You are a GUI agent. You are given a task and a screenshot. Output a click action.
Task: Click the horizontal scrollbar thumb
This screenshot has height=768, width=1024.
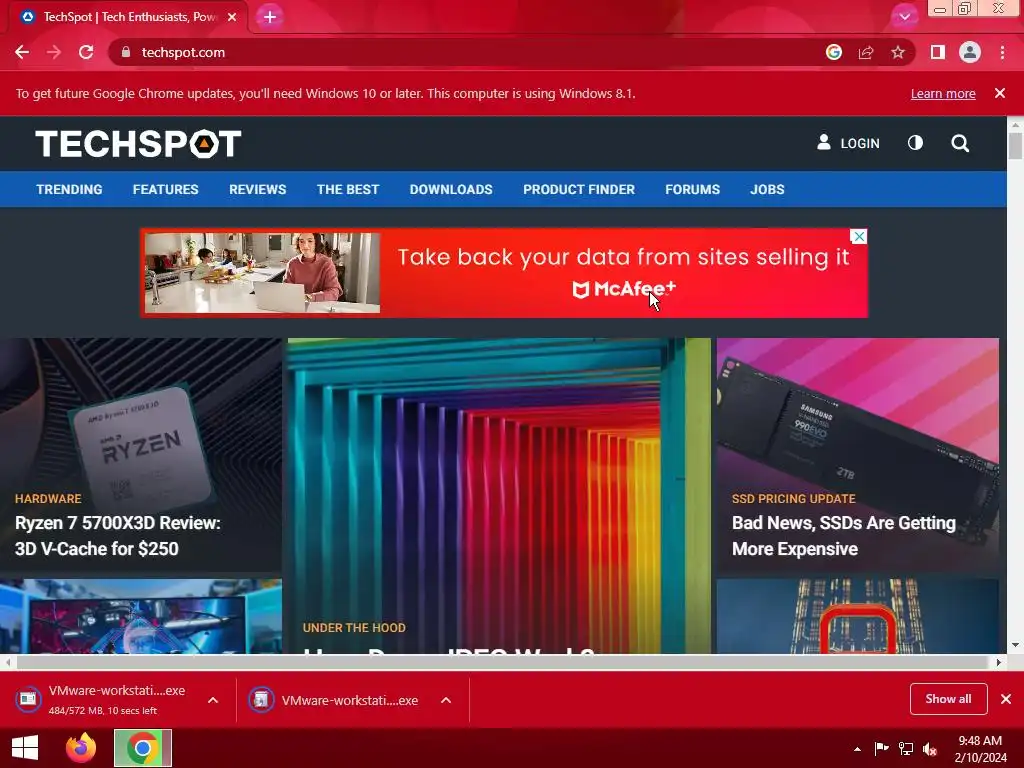(x=503, y=662)
